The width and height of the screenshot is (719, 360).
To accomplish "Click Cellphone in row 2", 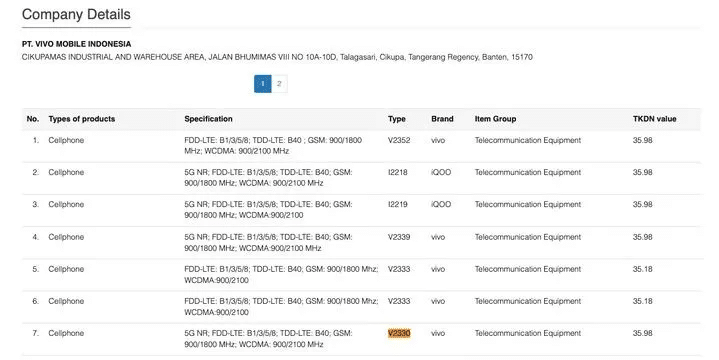I will 66,172.
